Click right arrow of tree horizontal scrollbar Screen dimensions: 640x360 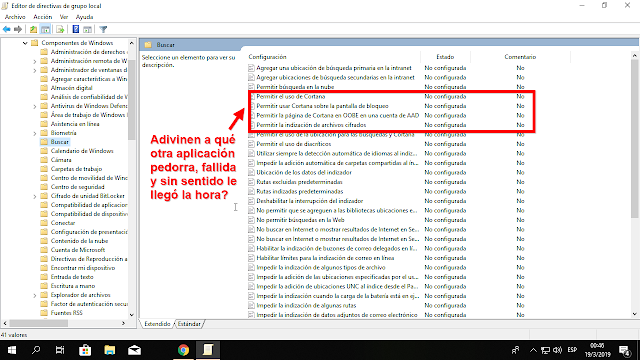click(123, 323)
